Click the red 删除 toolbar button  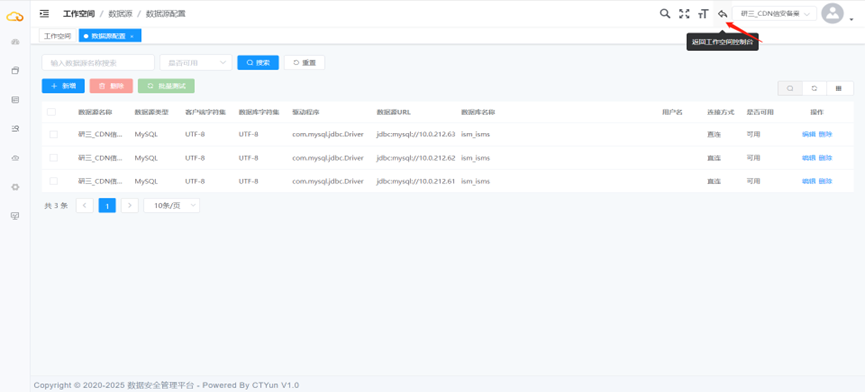(111, 86)
